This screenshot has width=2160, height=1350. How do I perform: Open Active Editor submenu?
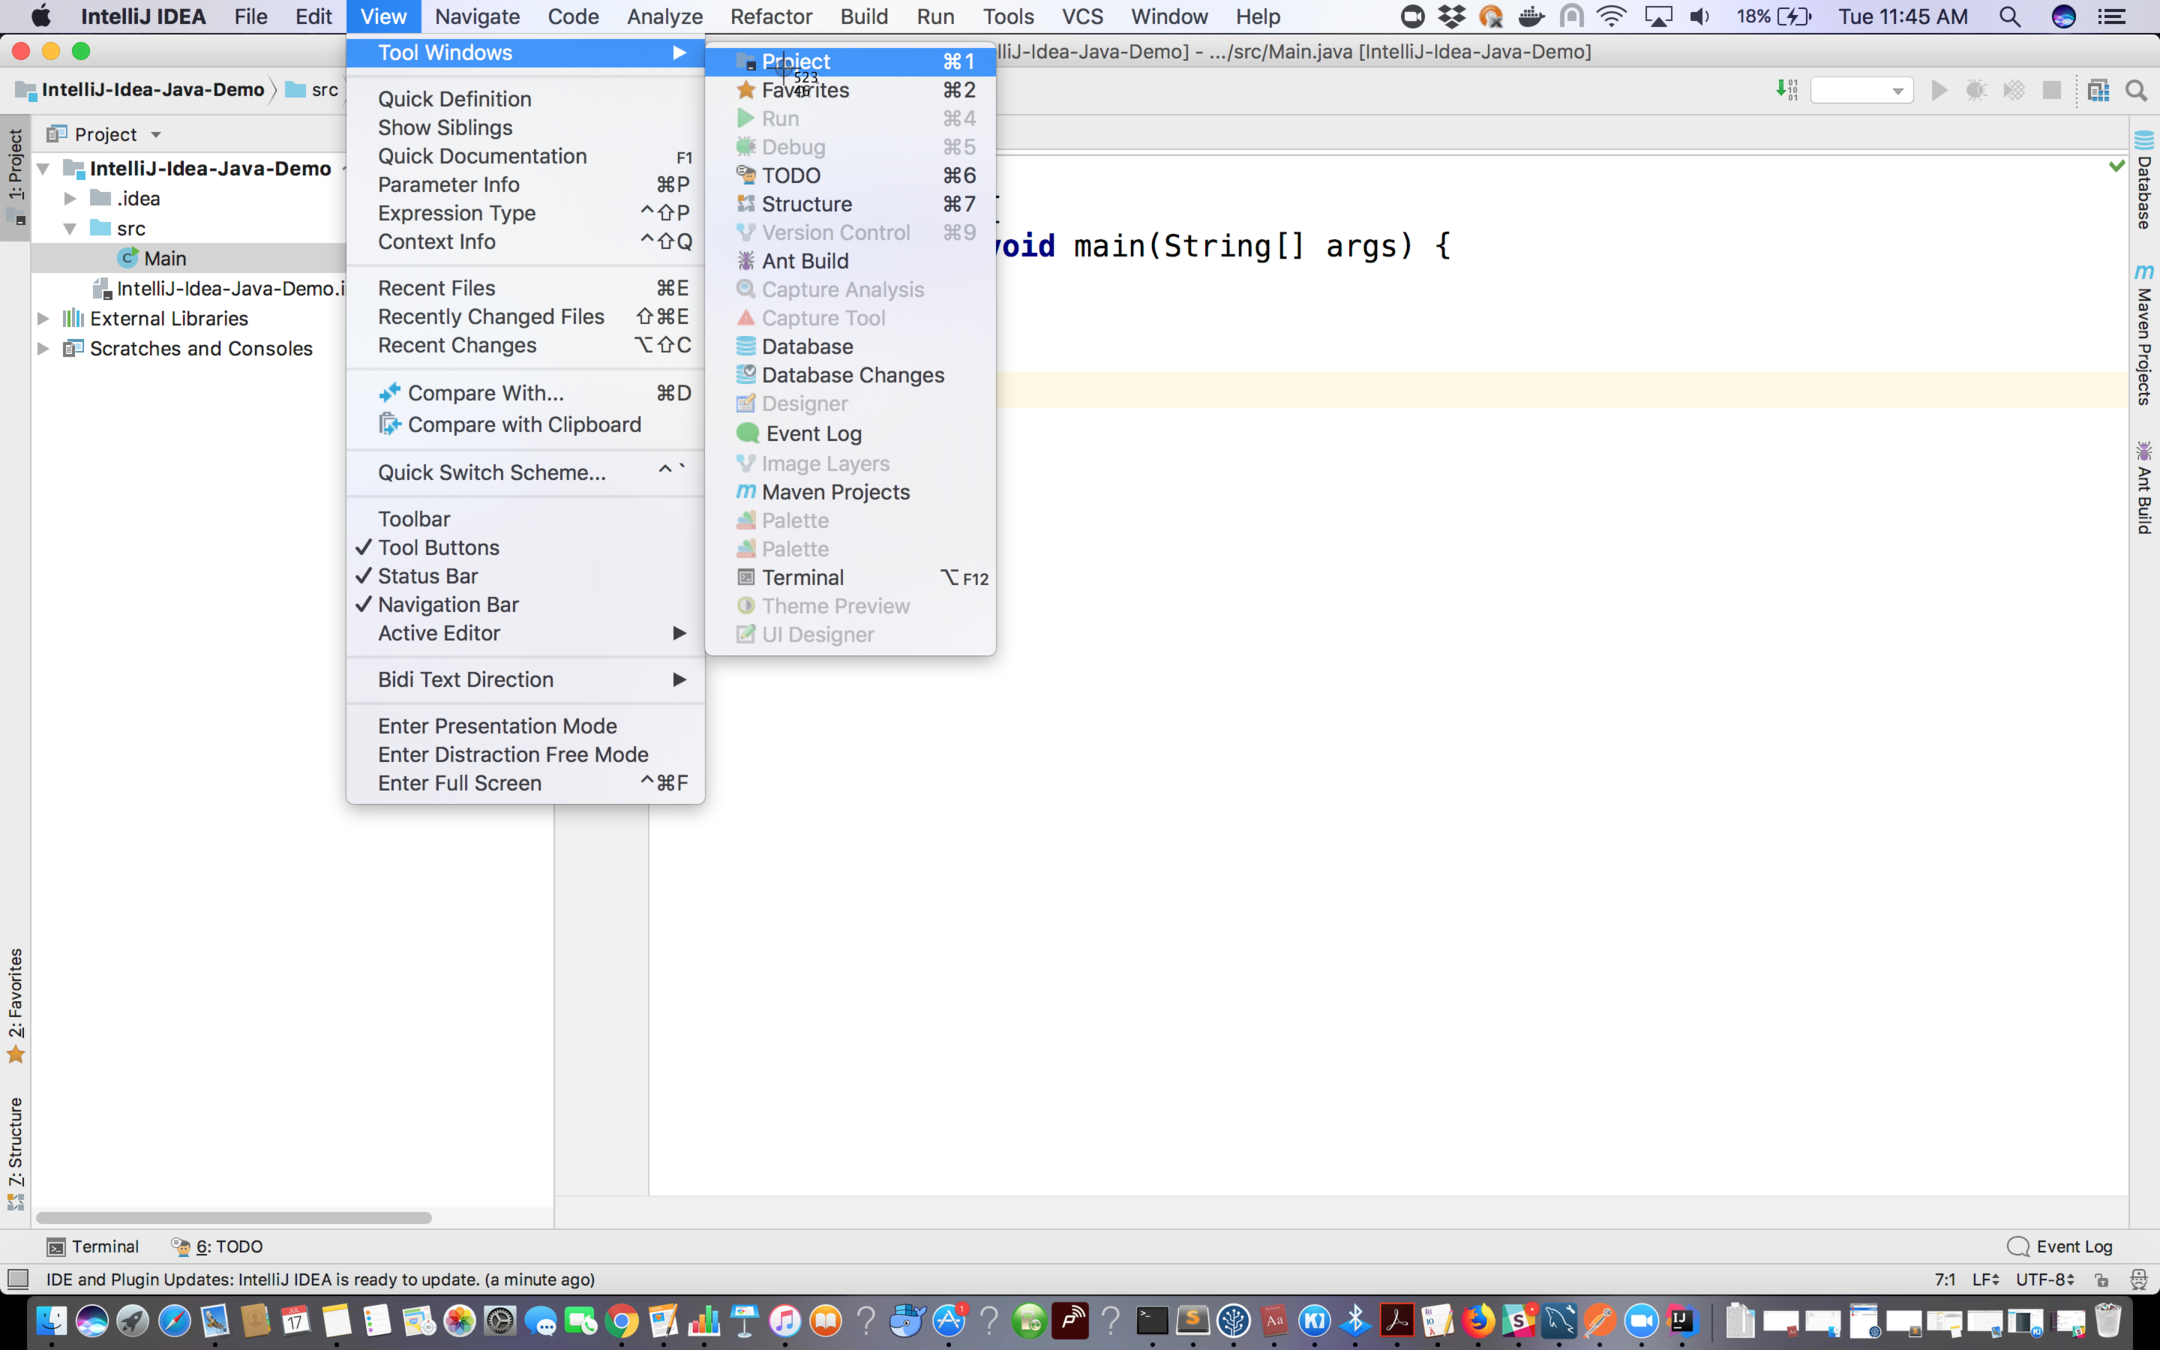[x=526, y=633]
